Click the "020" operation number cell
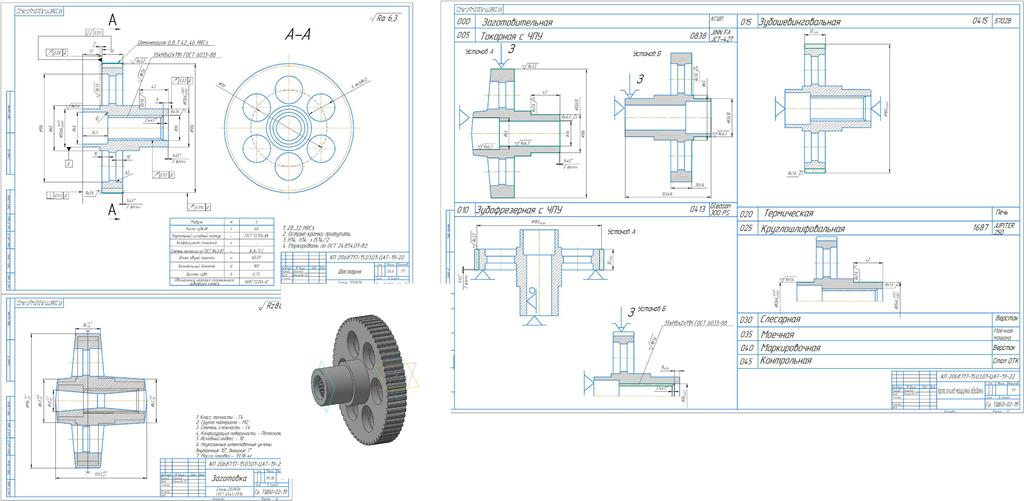This screenshot has width=1024, height=501. coord(746,214)
